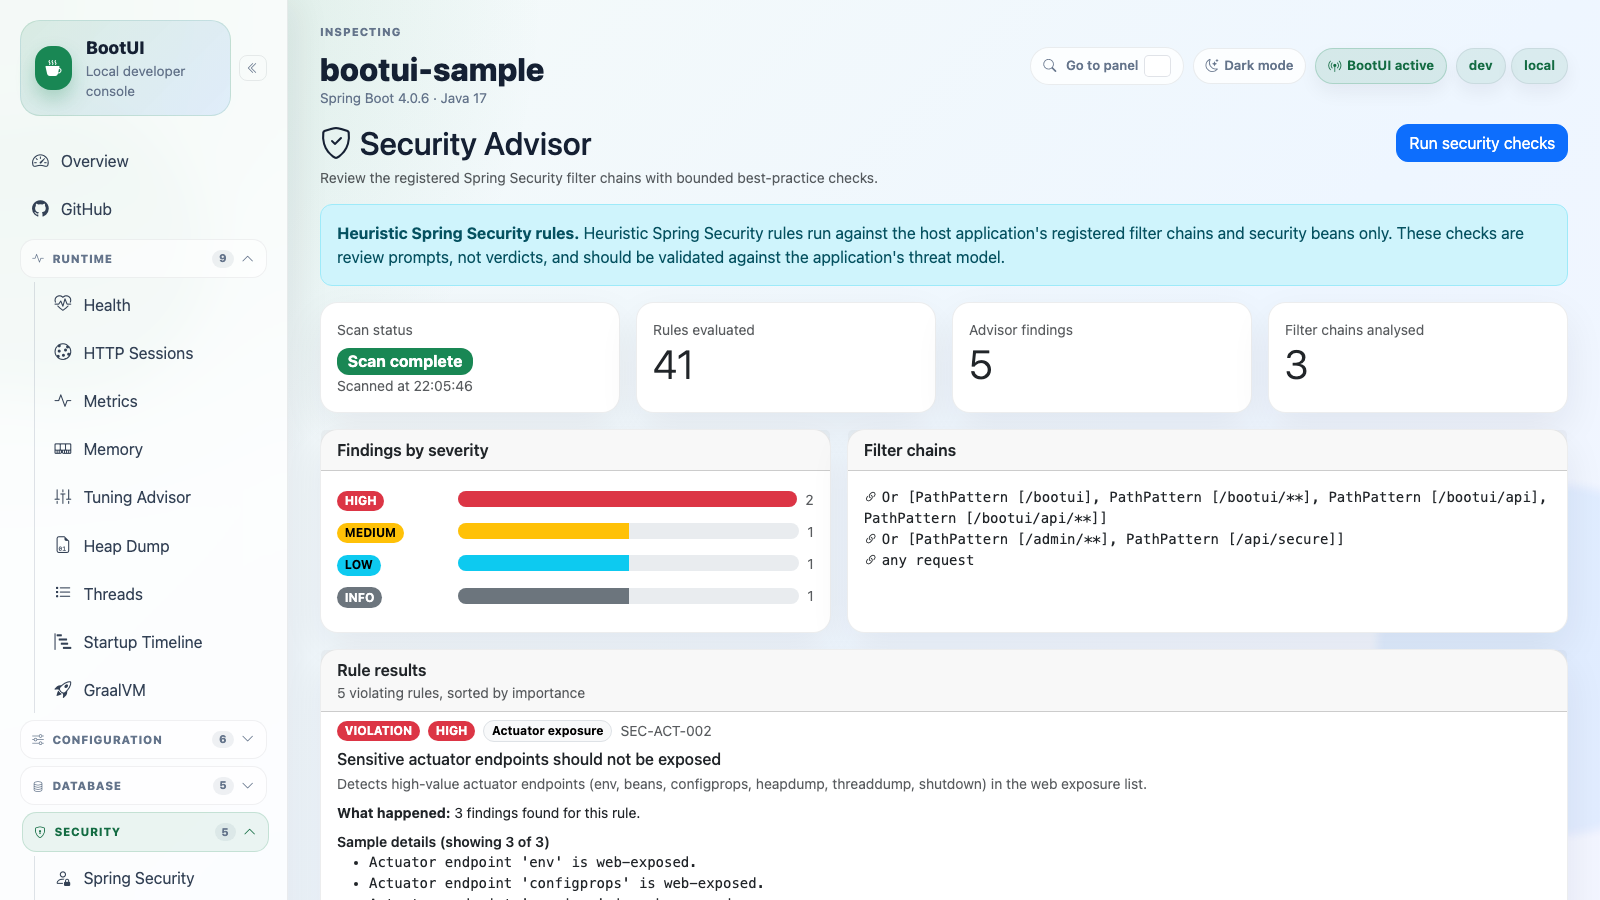Open the Overview page
This screenshot has height=900, width=1600.
[144, 161]
